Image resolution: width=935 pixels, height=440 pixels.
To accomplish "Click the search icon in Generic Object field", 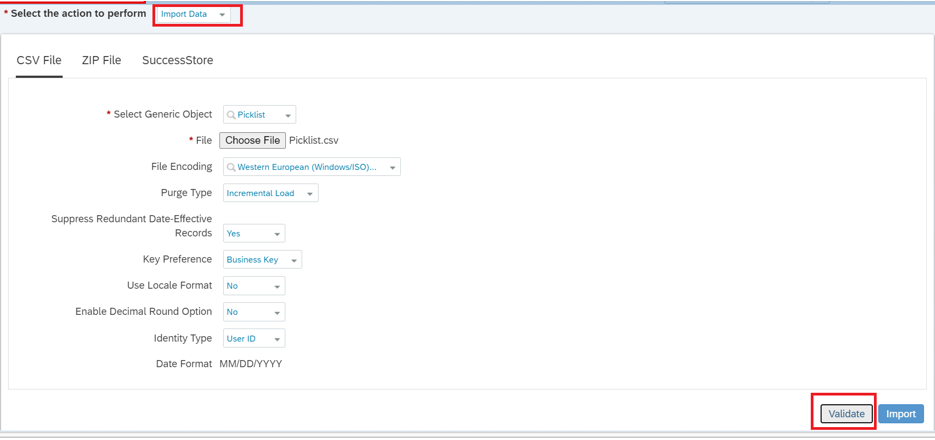I will 231,114.
